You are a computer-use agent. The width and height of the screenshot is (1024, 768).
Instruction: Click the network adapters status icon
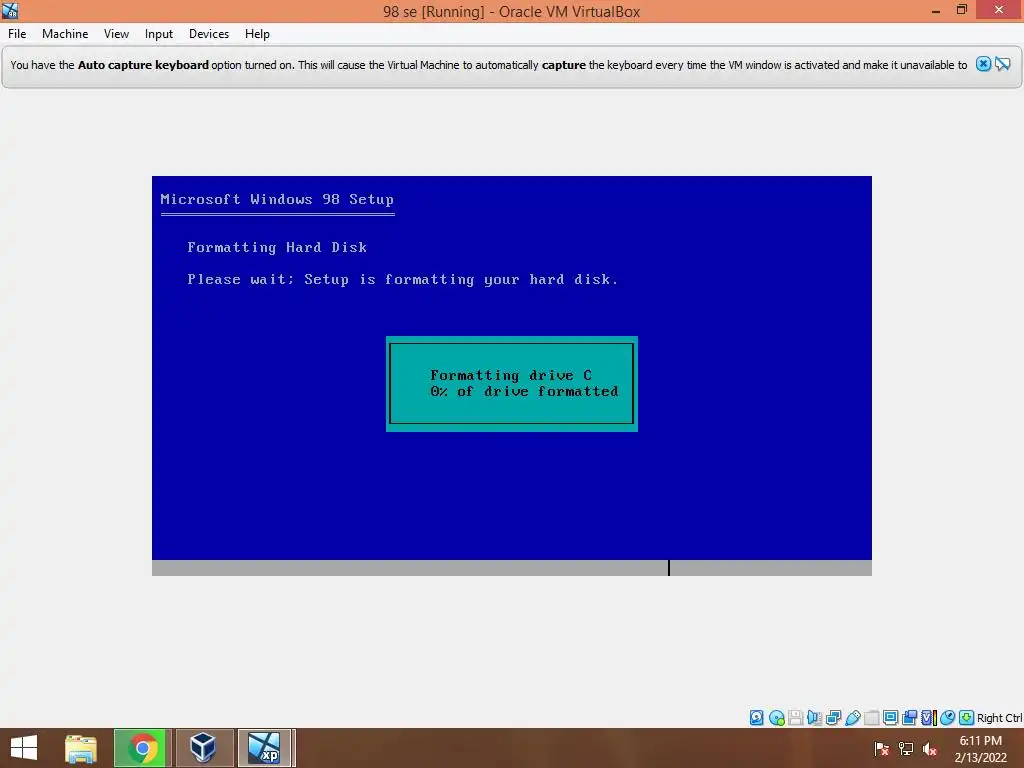pos(833,718)
